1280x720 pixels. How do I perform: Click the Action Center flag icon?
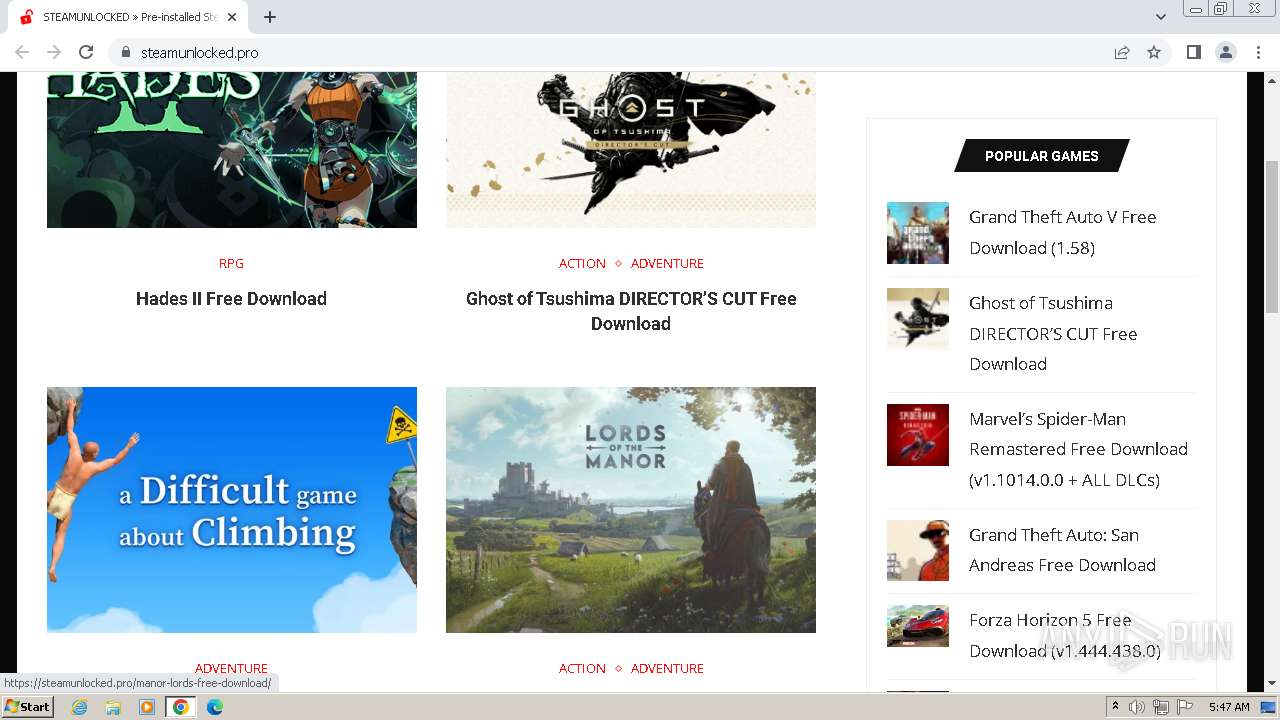pyautogui.click(x=1185, y=707)
